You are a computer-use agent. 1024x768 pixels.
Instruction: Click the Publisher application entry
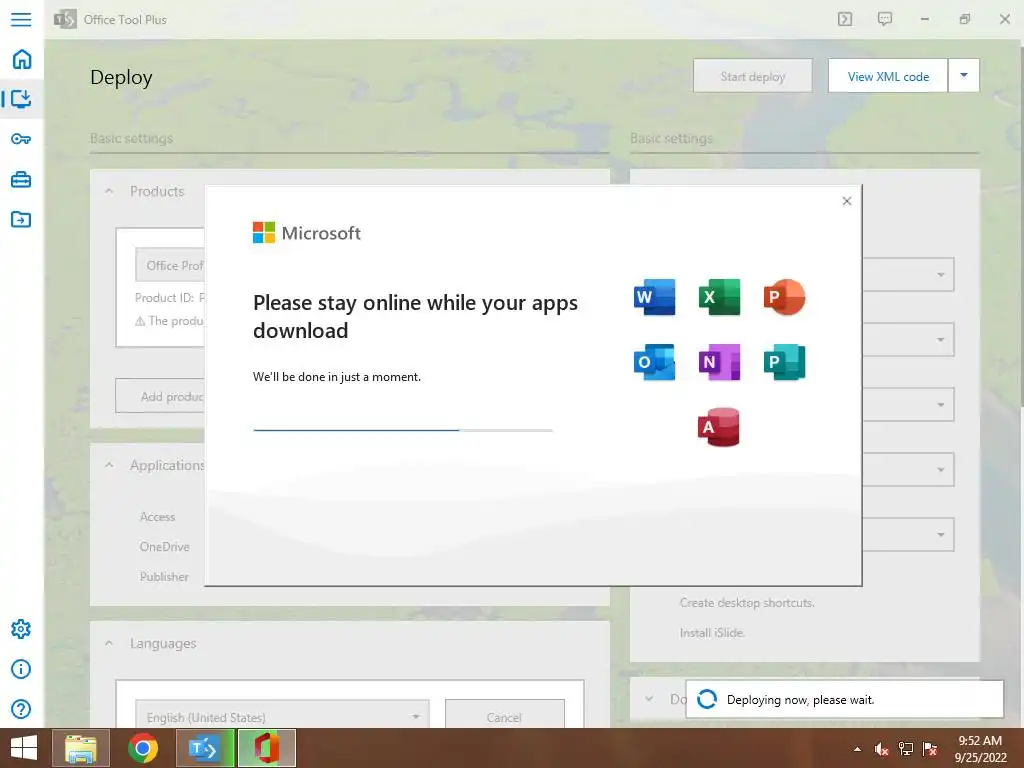point(164,577)
